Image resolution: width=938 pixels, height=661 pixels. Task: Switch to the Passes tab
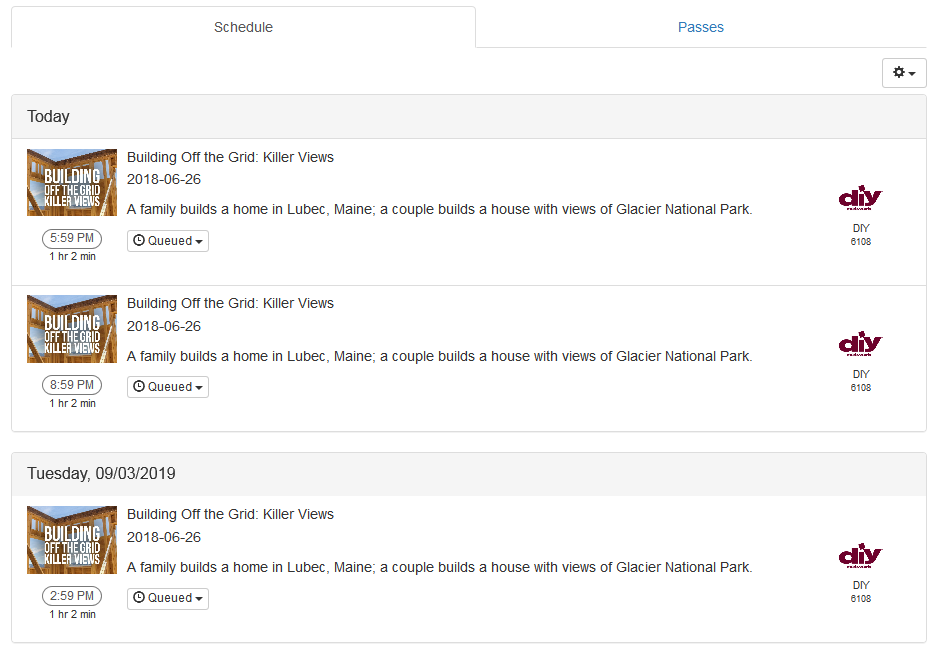pyautogui.click(x=700, y=27)
